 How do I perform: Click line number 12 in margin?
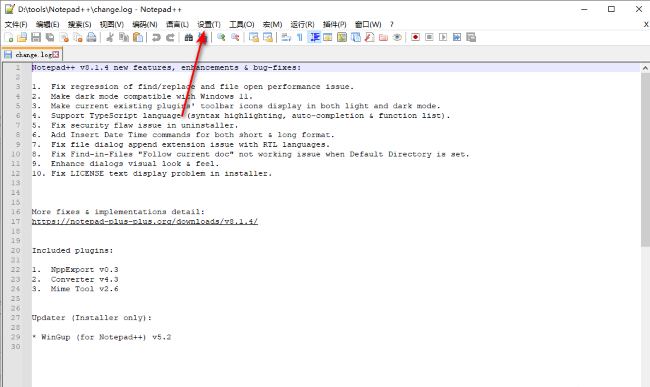(15, 173)
